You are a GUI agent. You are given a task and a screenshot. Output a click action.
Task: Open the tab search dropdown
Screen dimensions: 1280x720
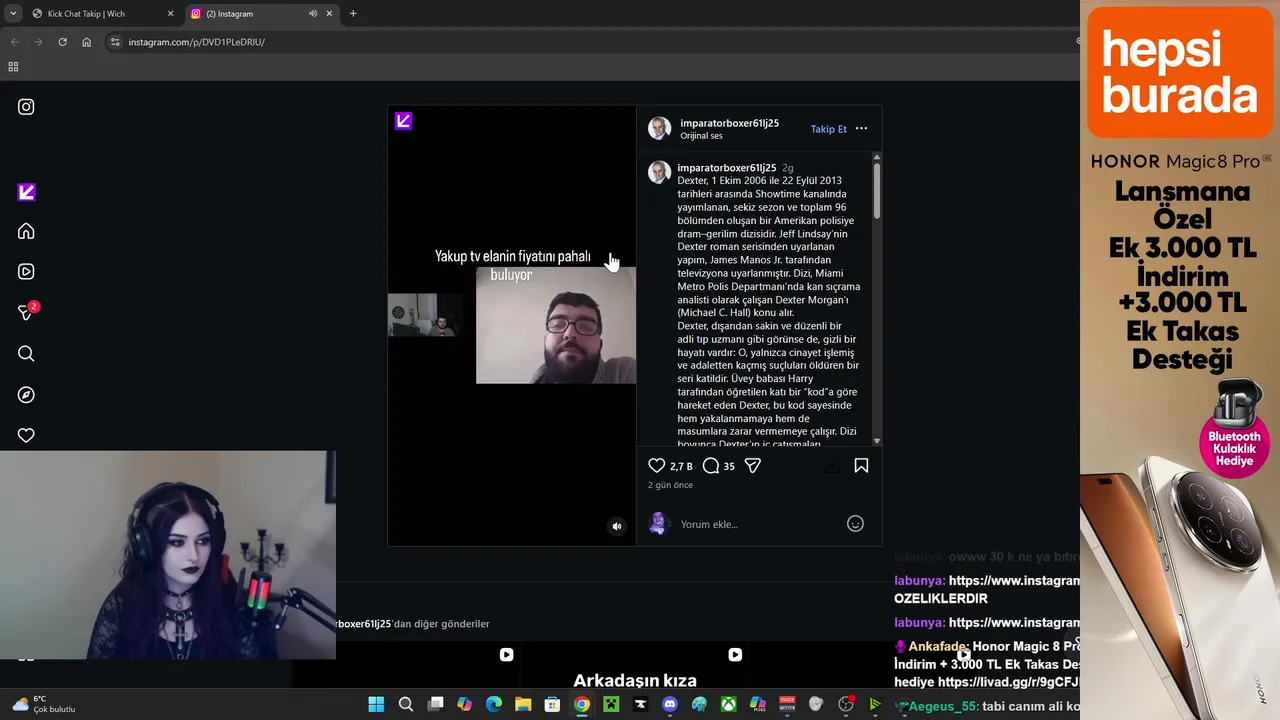[x=12, y=14]
